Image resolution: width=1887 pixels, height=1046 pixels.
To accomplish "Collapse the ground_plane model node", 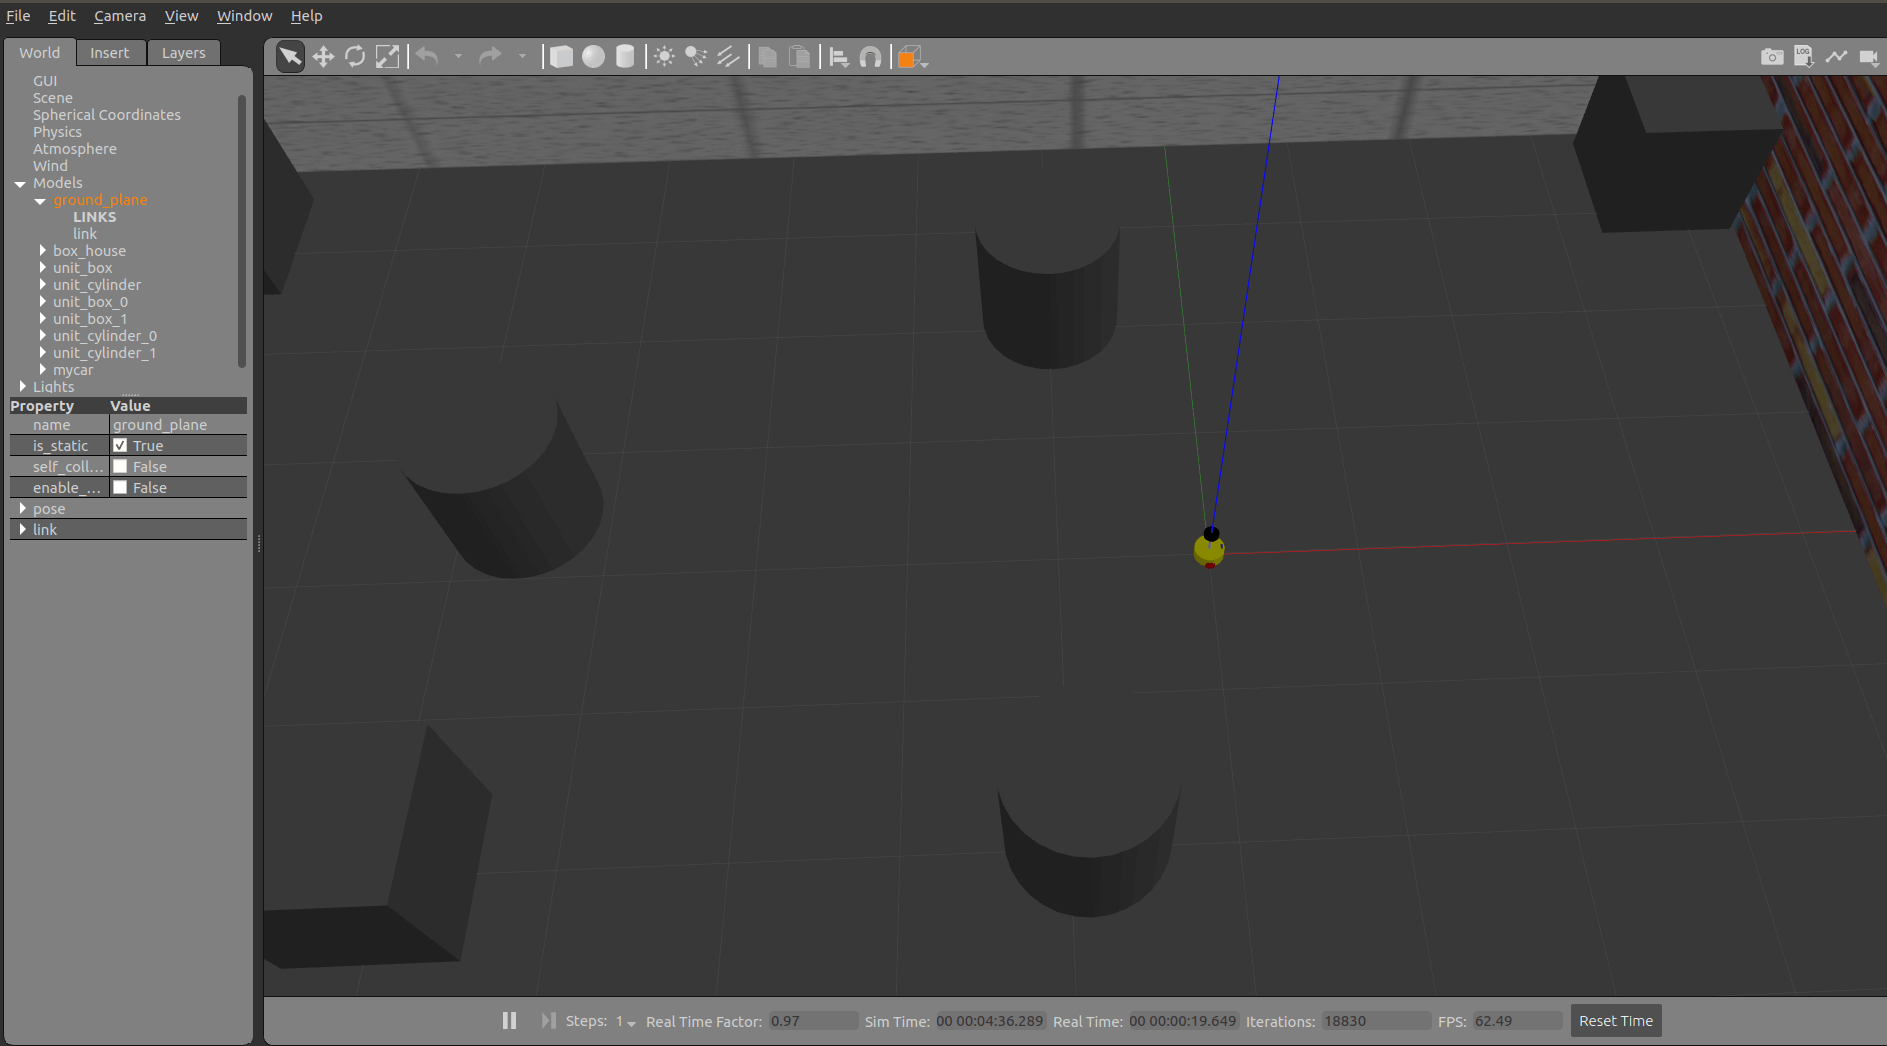I will [40, 201].
